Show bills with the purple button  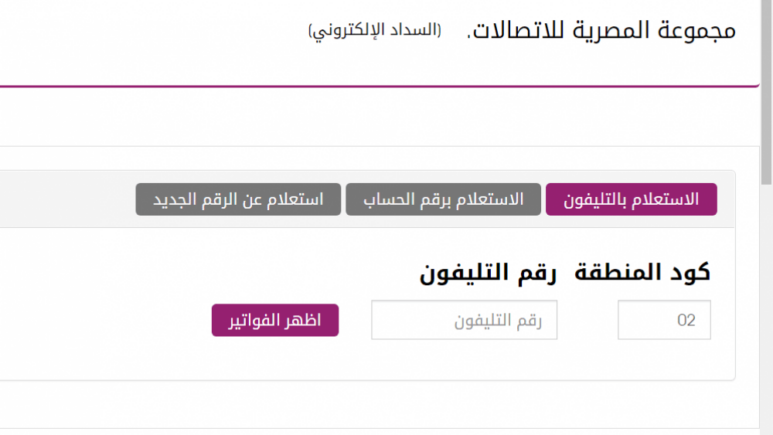pos(275,320)
